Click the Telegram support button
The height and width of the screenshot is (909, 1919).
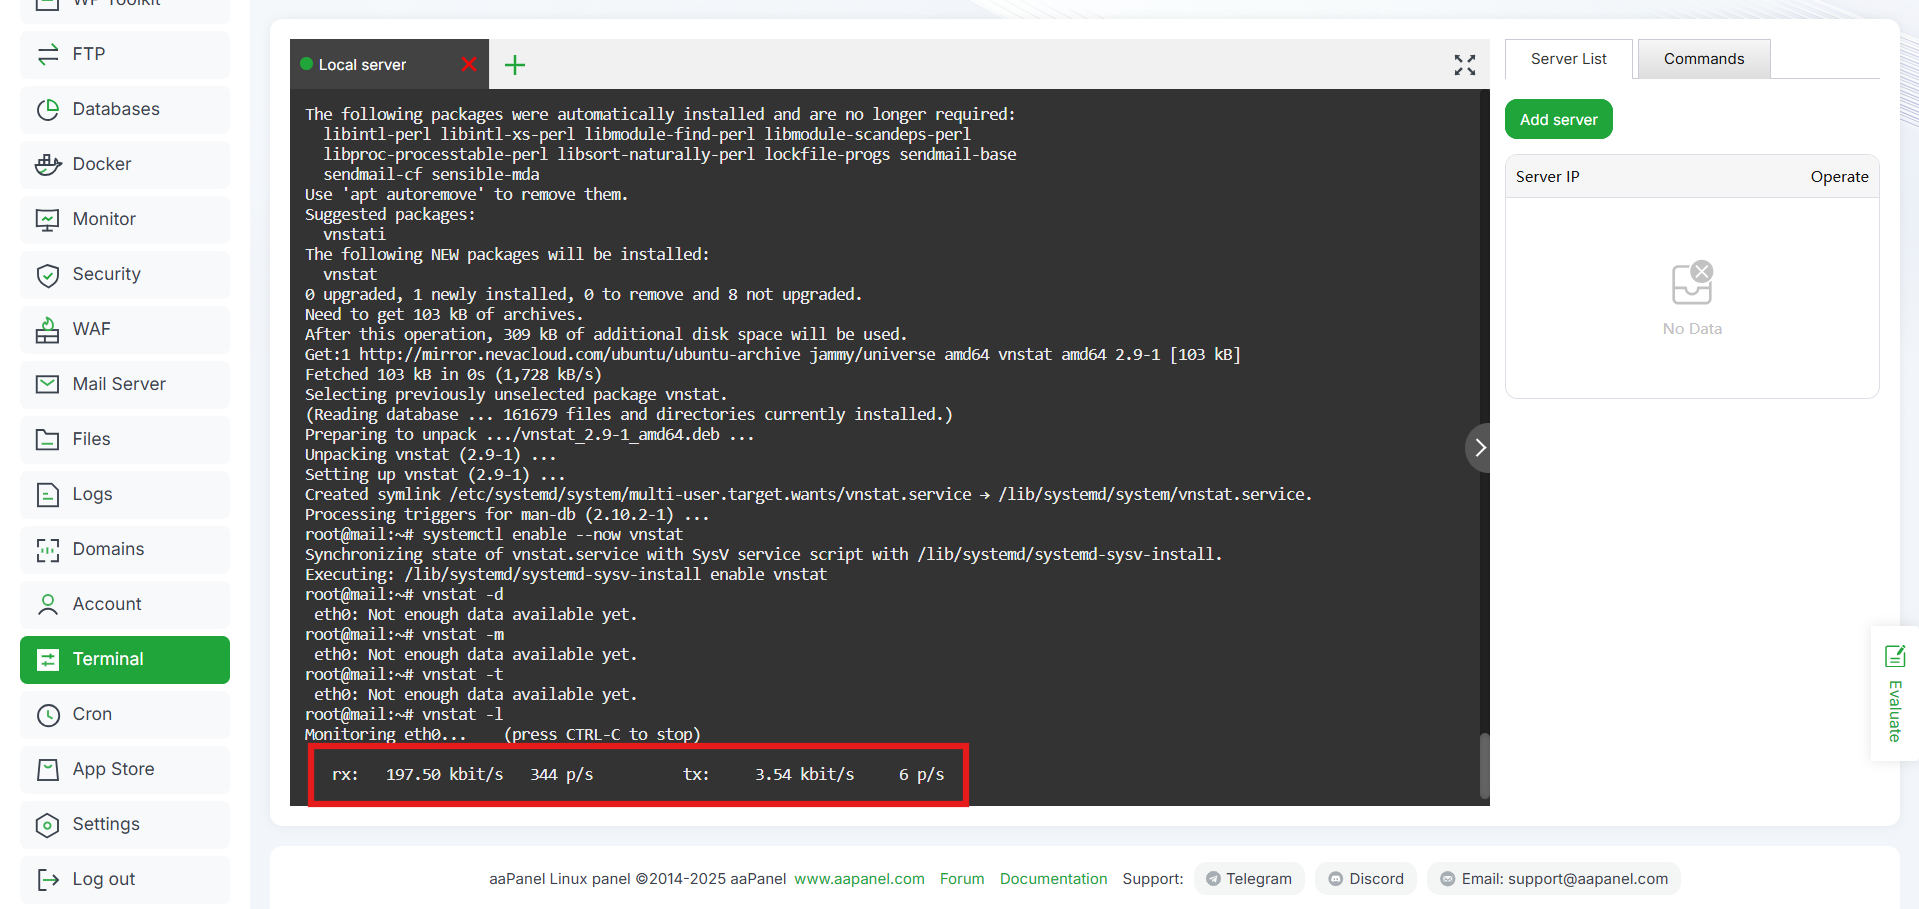tap(1249, 879)
